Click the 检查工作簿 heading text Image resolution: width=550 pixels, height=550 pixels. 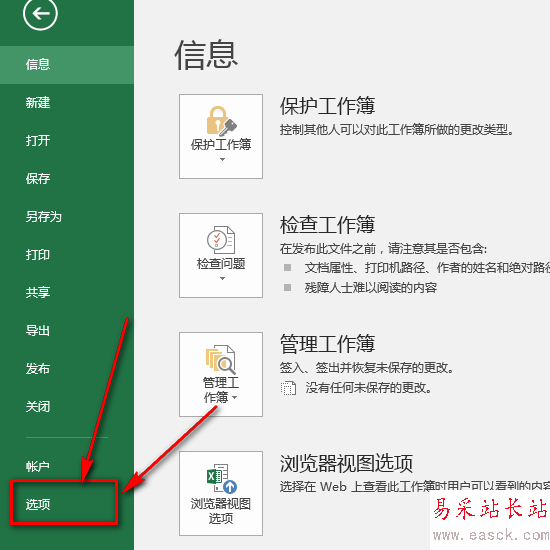(x=327, y=224)
